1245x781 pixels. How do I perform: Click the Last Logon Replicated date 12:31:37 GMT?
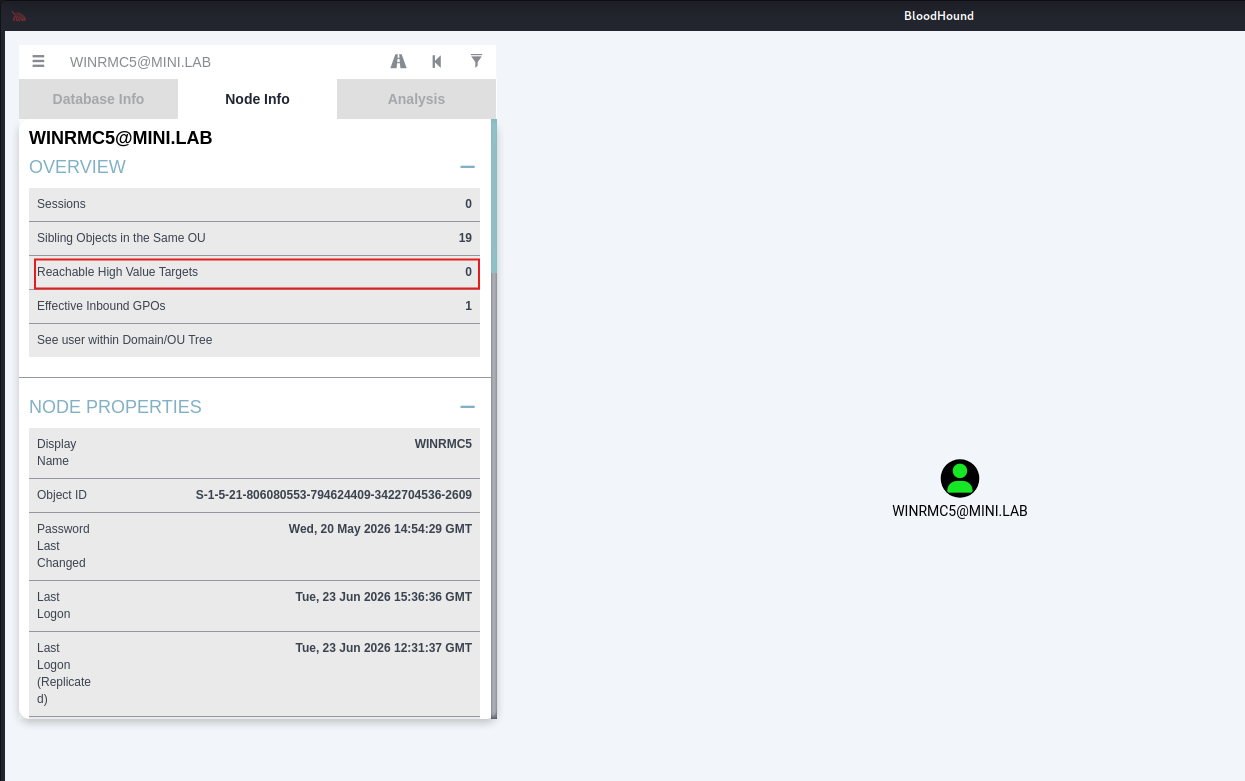383,648
